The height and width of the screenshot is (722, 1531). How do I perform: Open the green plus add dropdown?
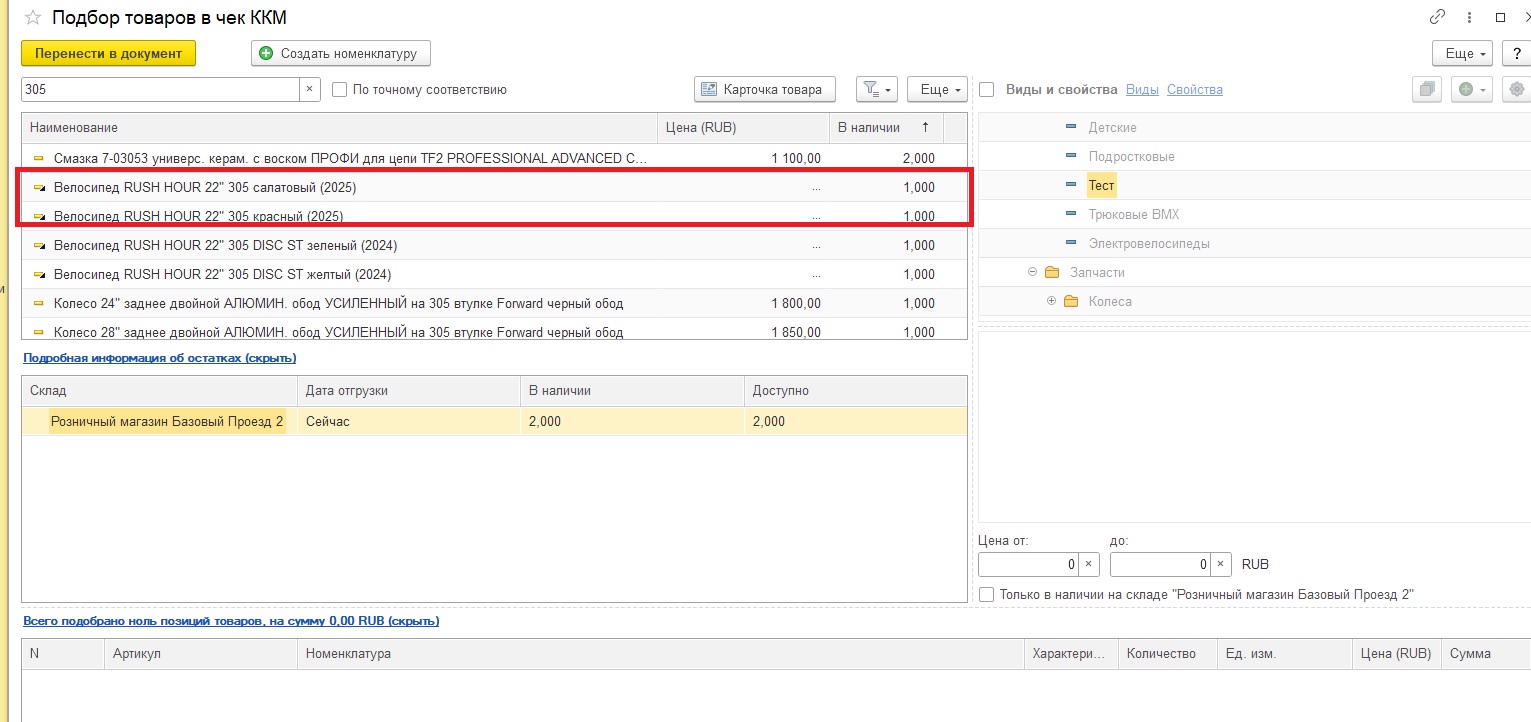click(1473, 89)
